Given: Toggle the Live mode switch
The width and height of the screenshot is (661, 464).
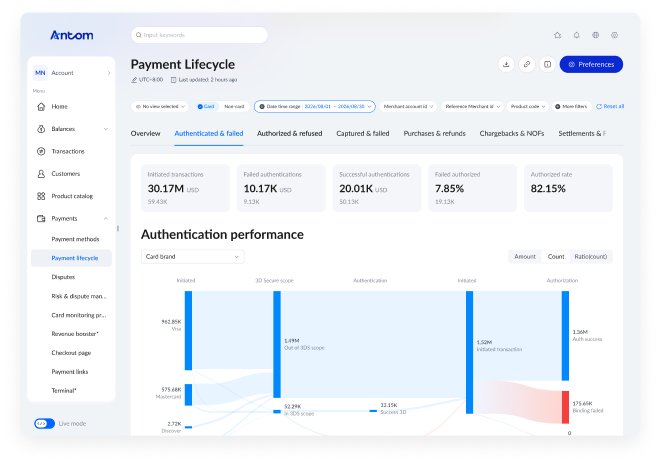Looking at the screenshot, I should (44, 424).
